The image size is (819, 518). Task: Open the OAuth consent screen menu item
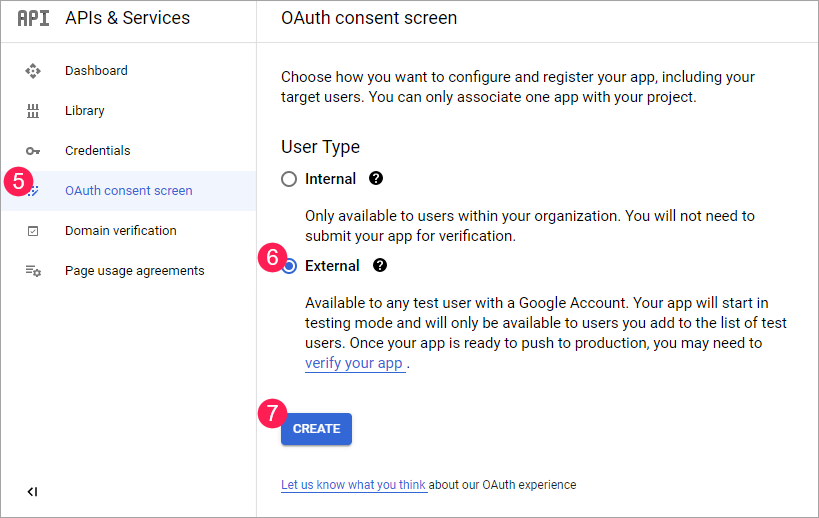128,191
